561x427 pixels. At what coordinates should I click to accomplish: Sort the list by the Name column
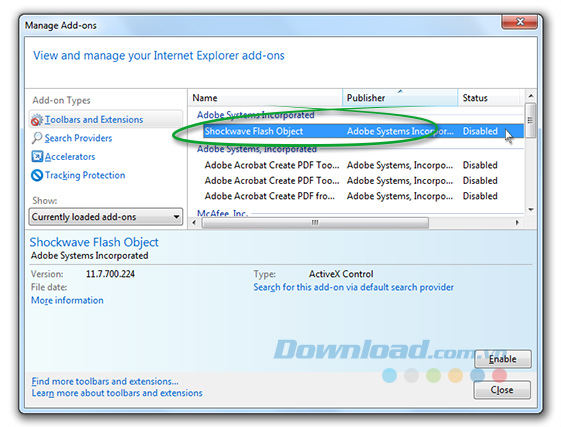point(265,98)
